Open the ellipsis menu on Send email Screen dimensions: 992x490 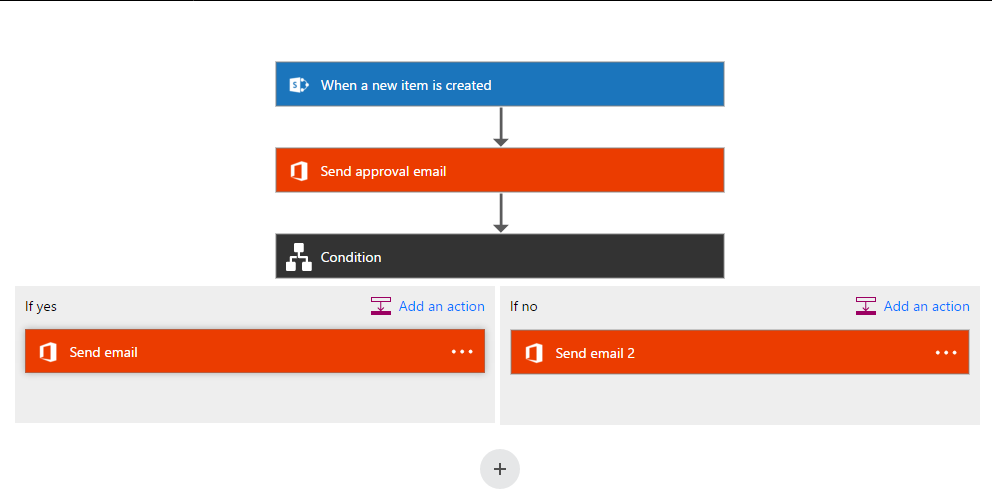click(x=462, y=352)
